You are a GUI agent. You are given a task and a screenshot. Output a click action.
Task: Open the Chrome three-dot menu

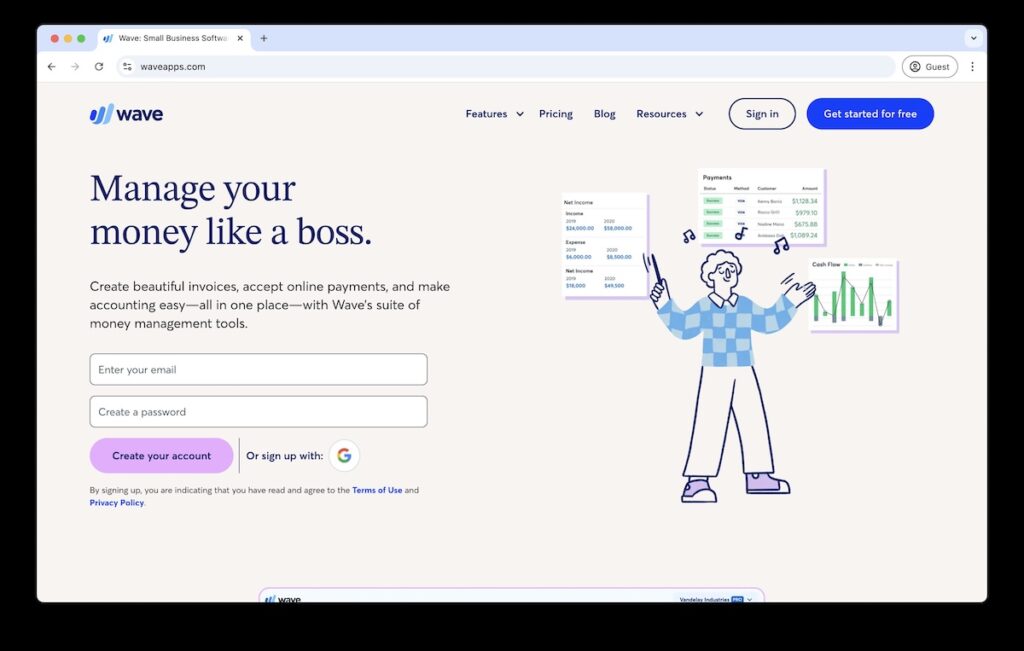coord(972,67)
